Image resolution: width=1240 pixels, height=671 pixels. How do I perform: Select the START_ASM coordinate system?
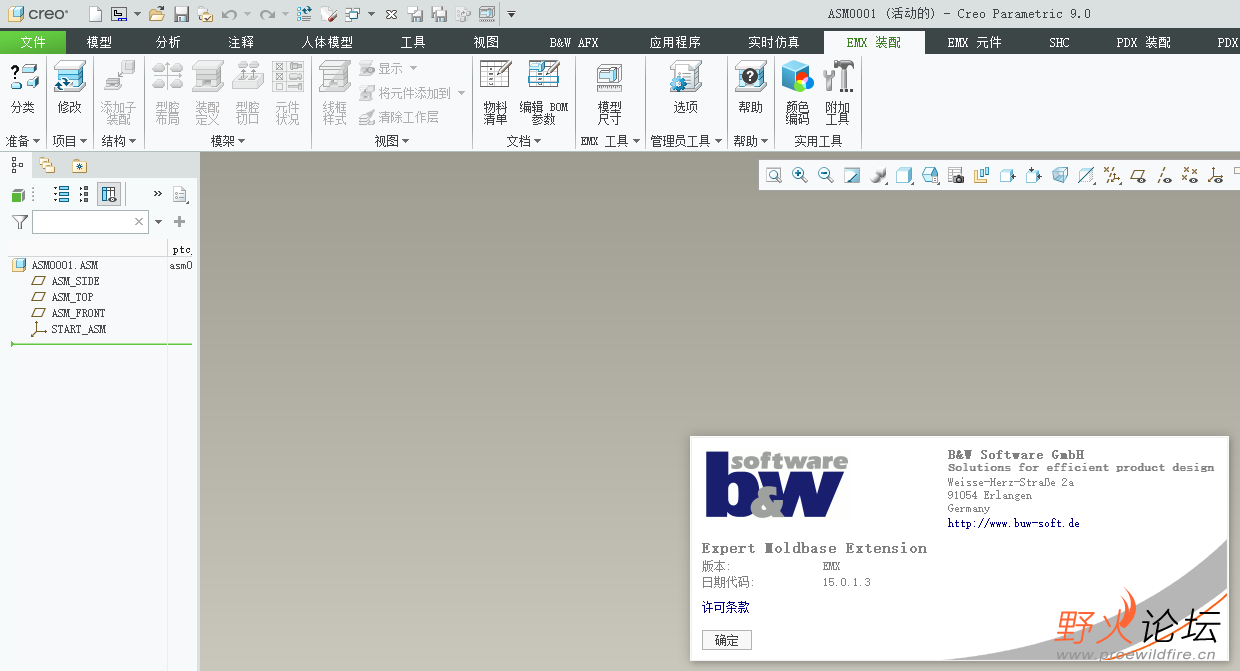pos(78,329)
